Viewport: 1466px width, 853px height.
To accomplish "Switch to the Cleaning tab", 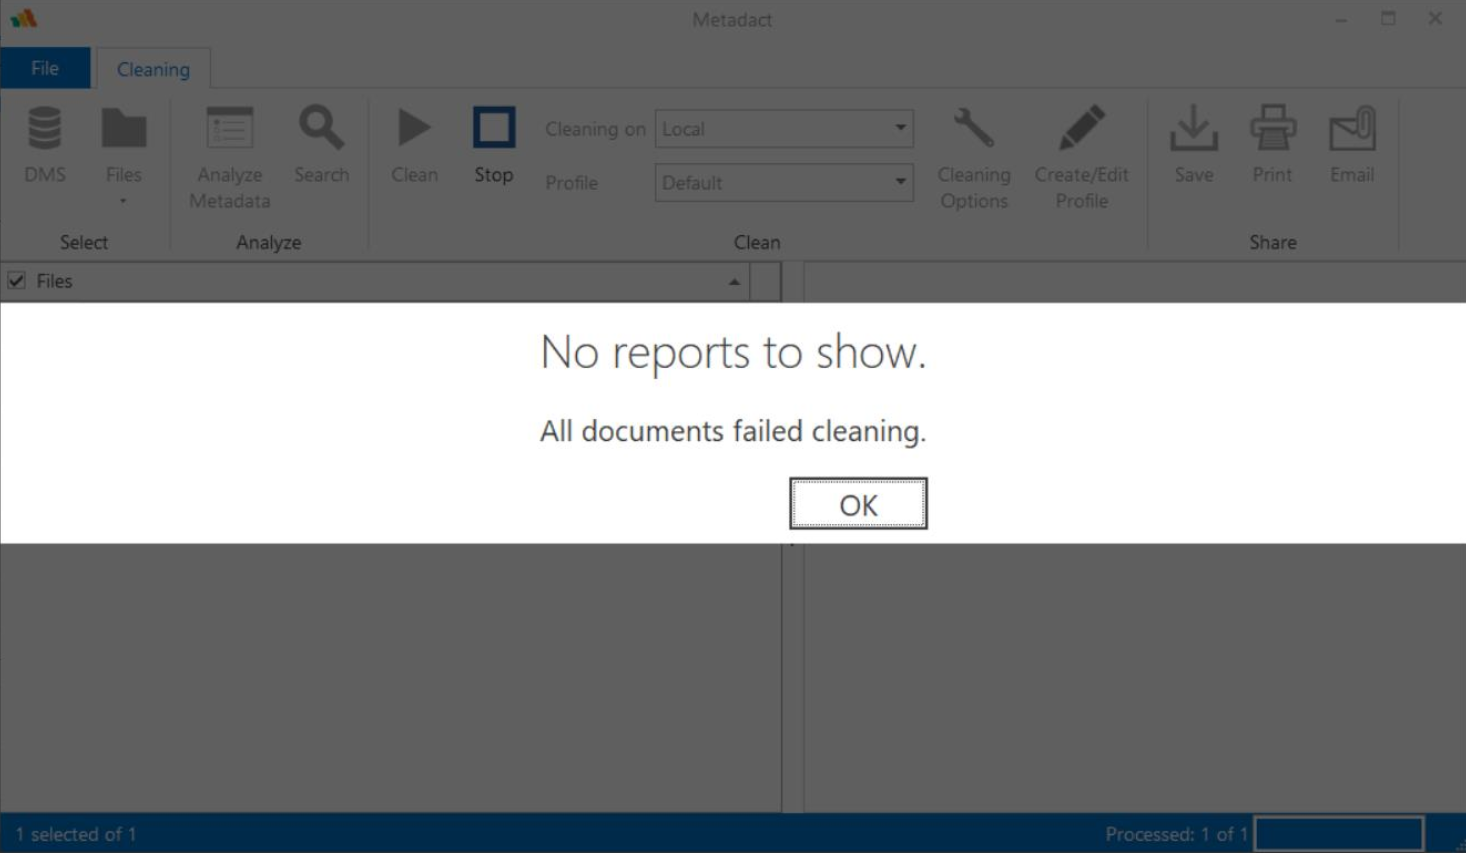I will (x=153, y=69).
